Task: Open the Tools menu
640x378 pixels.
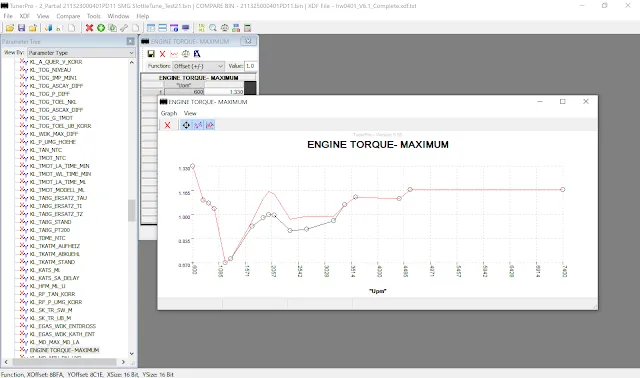Action: (93, 16)
